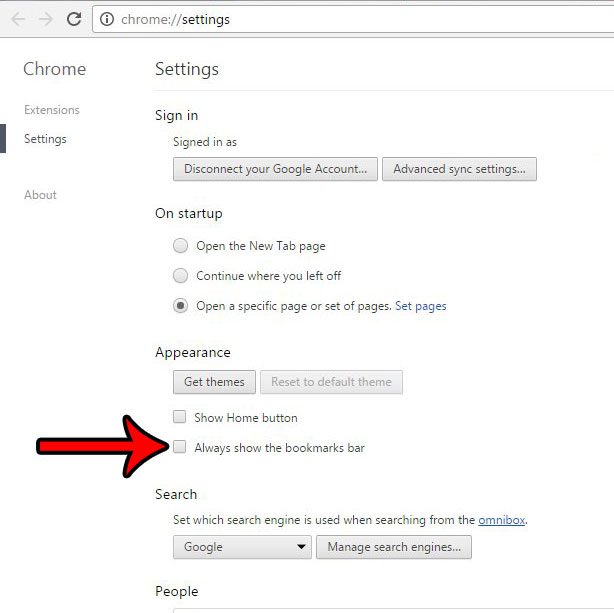Open the omnibox help link
The width and height of the screenshot is (614, 613).
click(x=502, y=520)
